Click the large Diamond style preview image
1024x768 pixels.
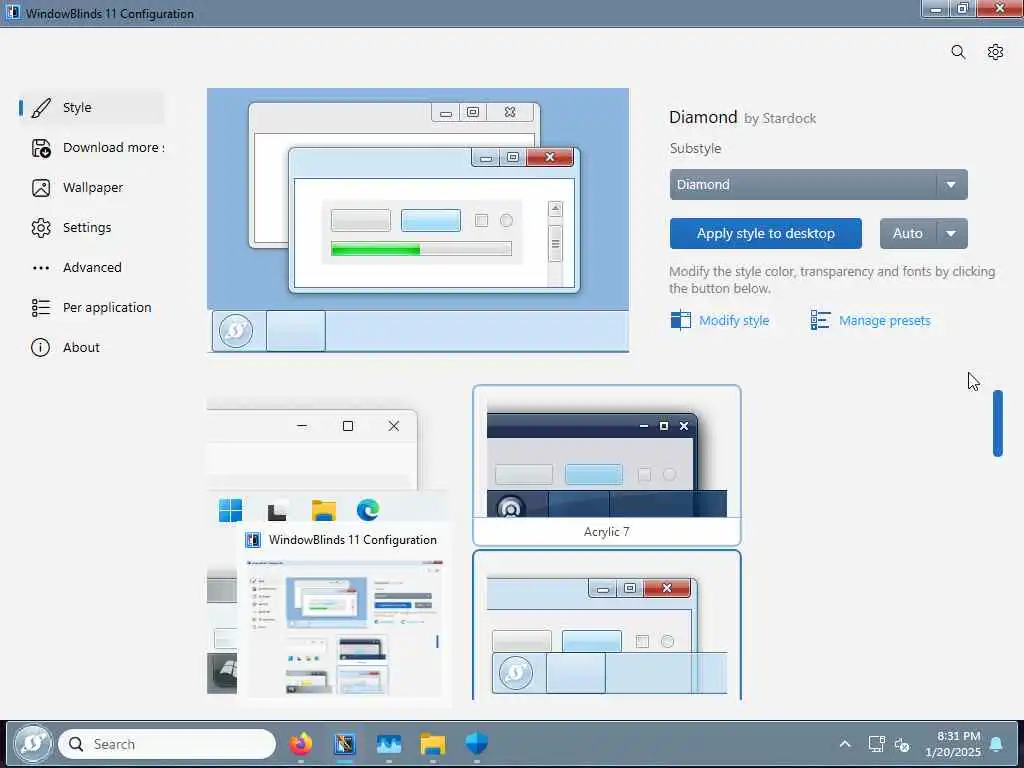point(418,221)
